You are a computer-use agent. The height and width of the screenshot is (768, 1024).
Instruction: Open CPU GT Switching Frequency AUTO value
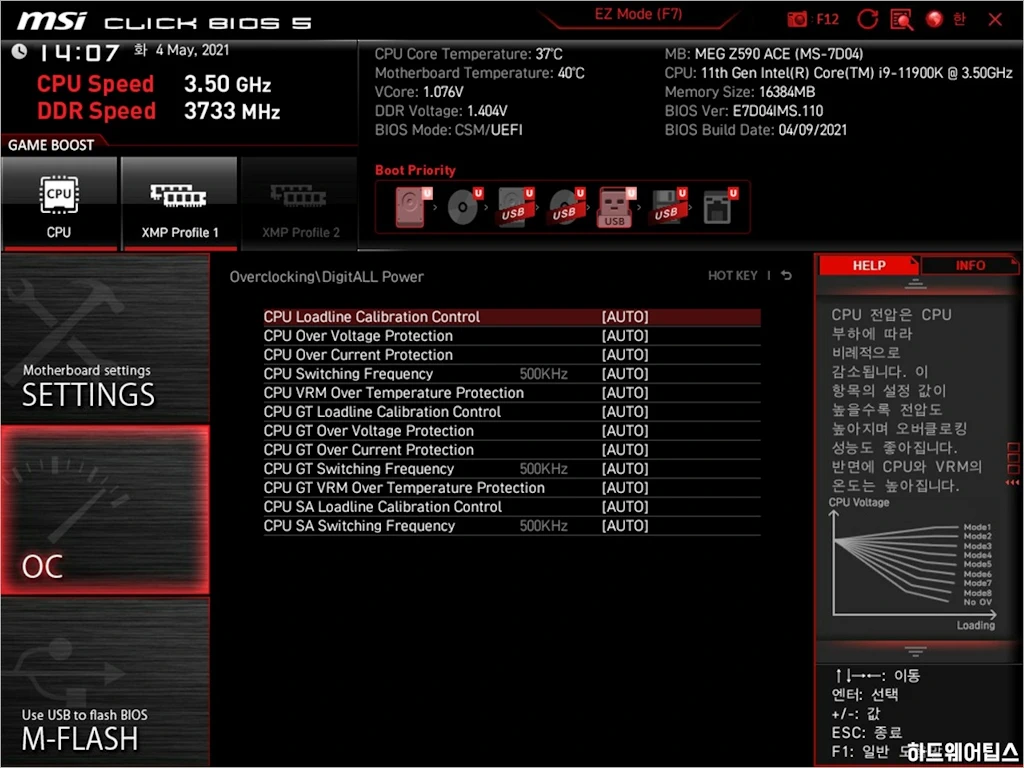pos(625,468)
